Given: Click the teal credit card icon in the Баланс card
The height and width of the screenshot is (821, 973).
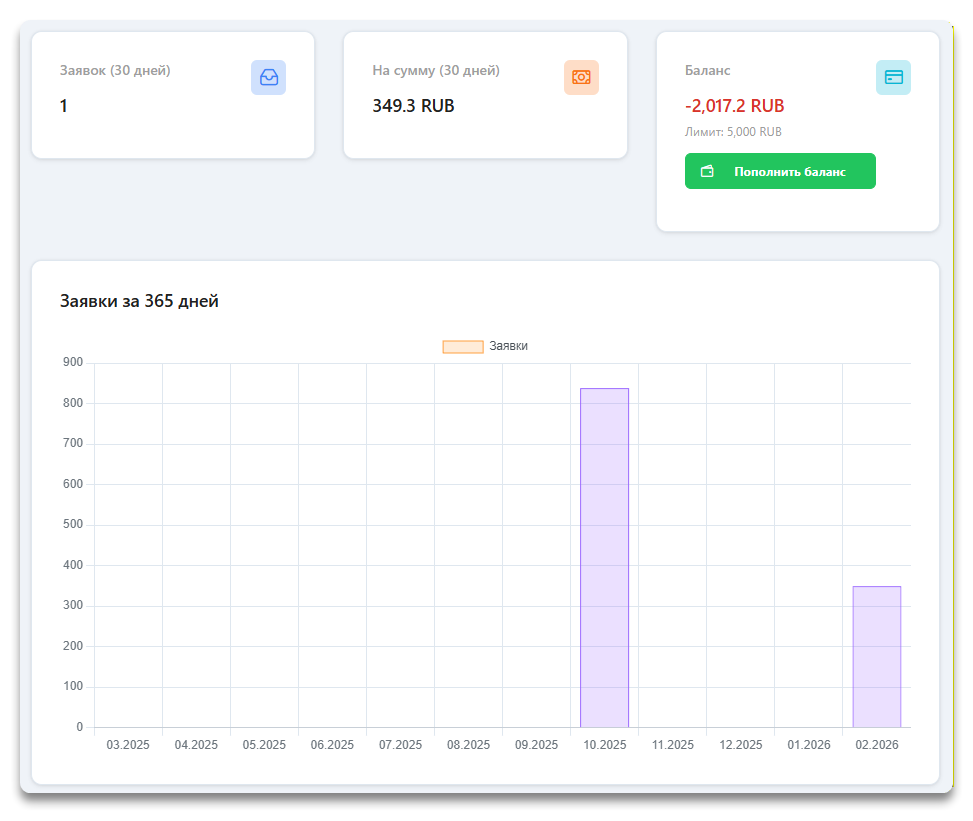Looking at the screenshot, I should click(x=893, y=77).
